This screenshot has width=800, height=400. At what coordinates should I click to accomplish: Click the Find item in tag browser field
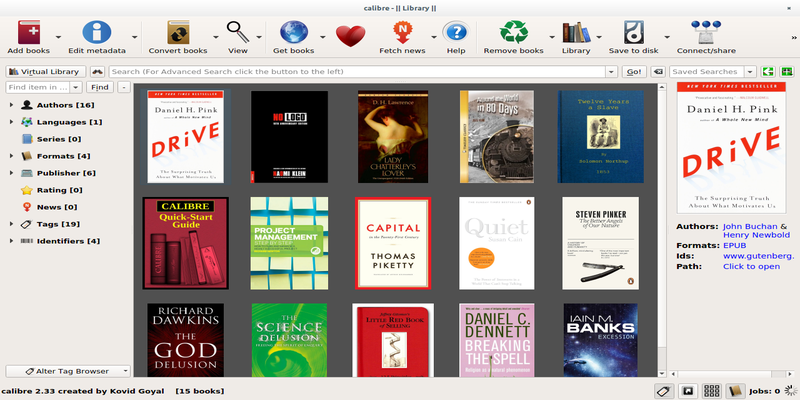[38, 87]
